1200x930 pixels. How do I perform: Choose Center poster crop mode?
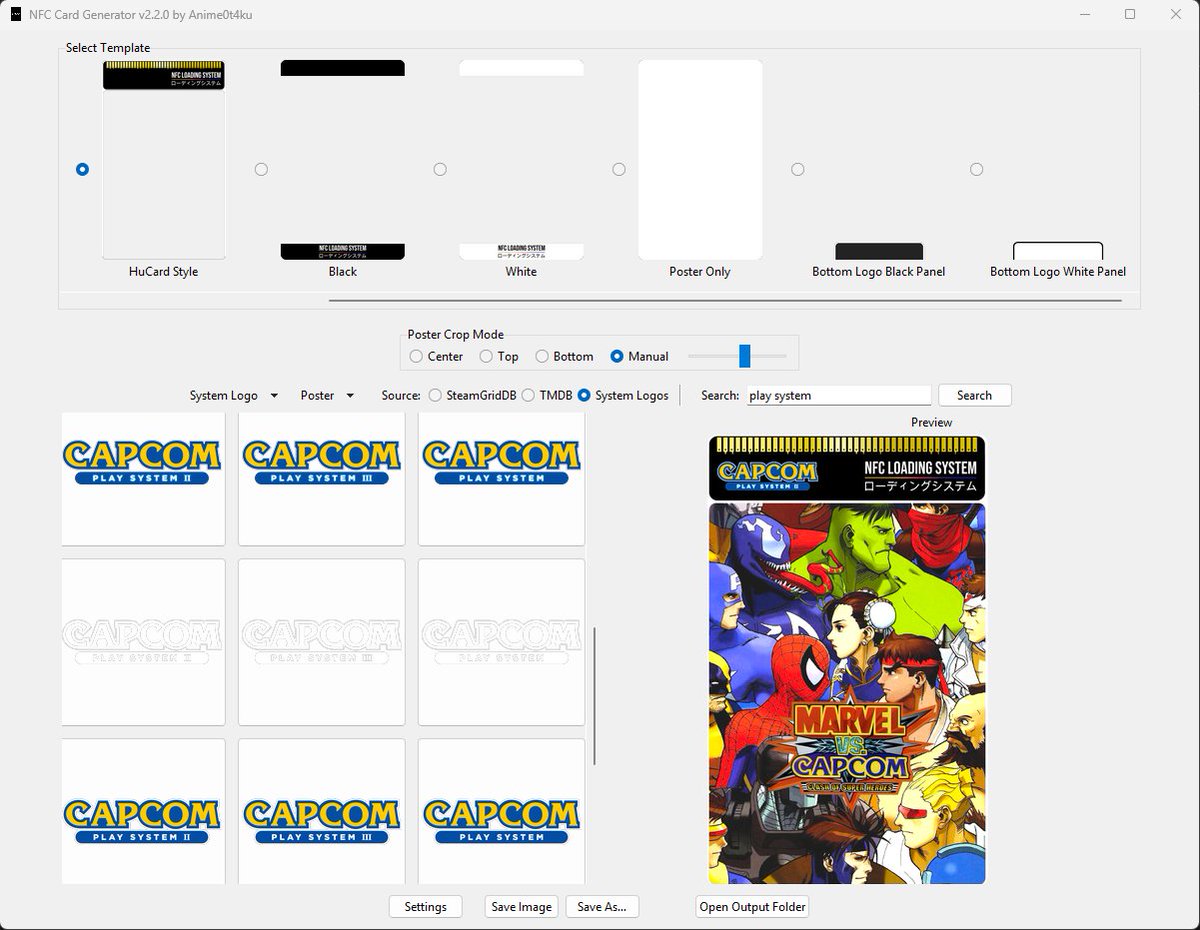click(x=416, y=356)
